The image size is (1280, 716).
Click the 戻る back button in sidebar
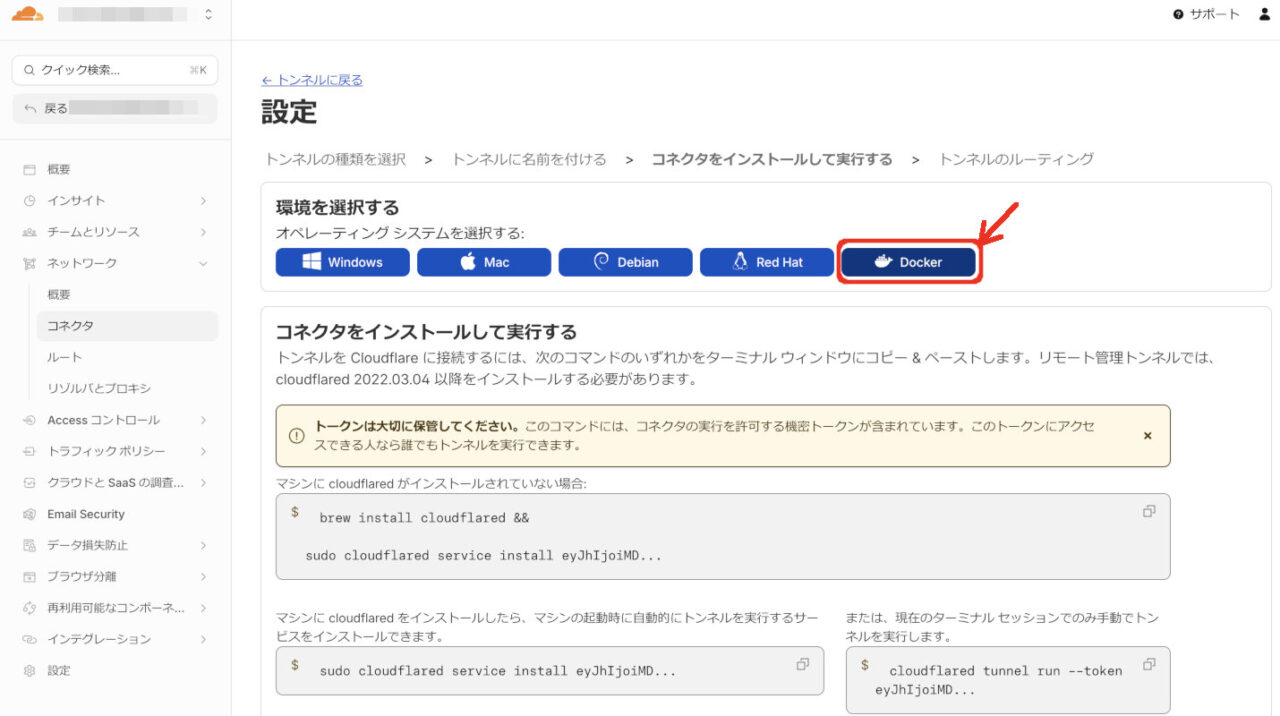tap(115, 108)
